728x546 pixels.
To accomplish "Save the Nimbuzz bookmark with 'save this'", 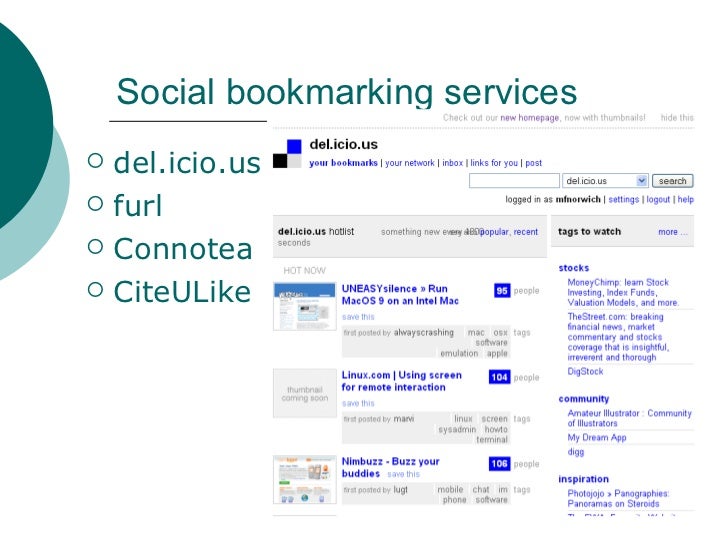I will tap(403, 474).
